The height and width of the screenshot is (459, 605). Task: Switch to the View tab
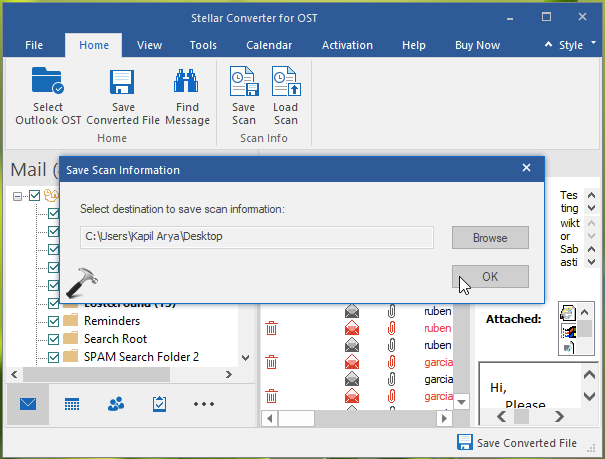149,45
